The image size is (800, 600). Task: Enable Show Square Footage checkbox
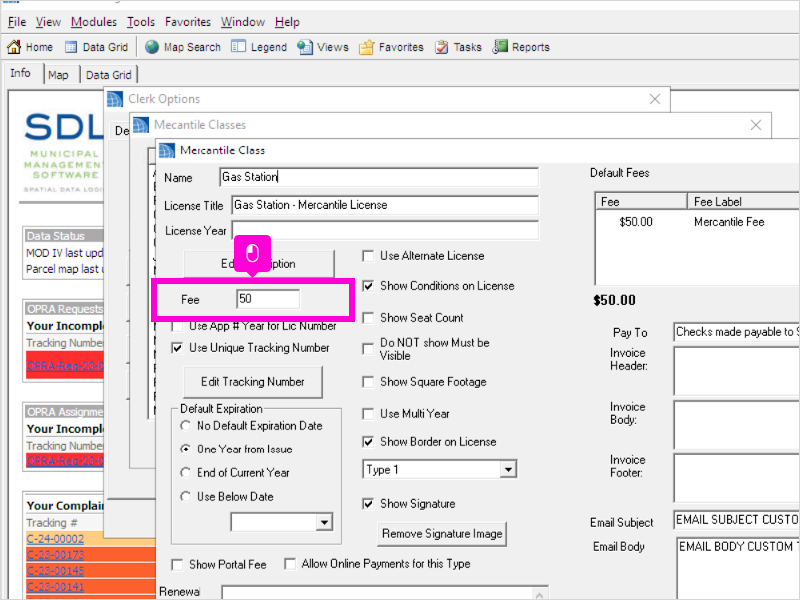(x=368, y=382)
